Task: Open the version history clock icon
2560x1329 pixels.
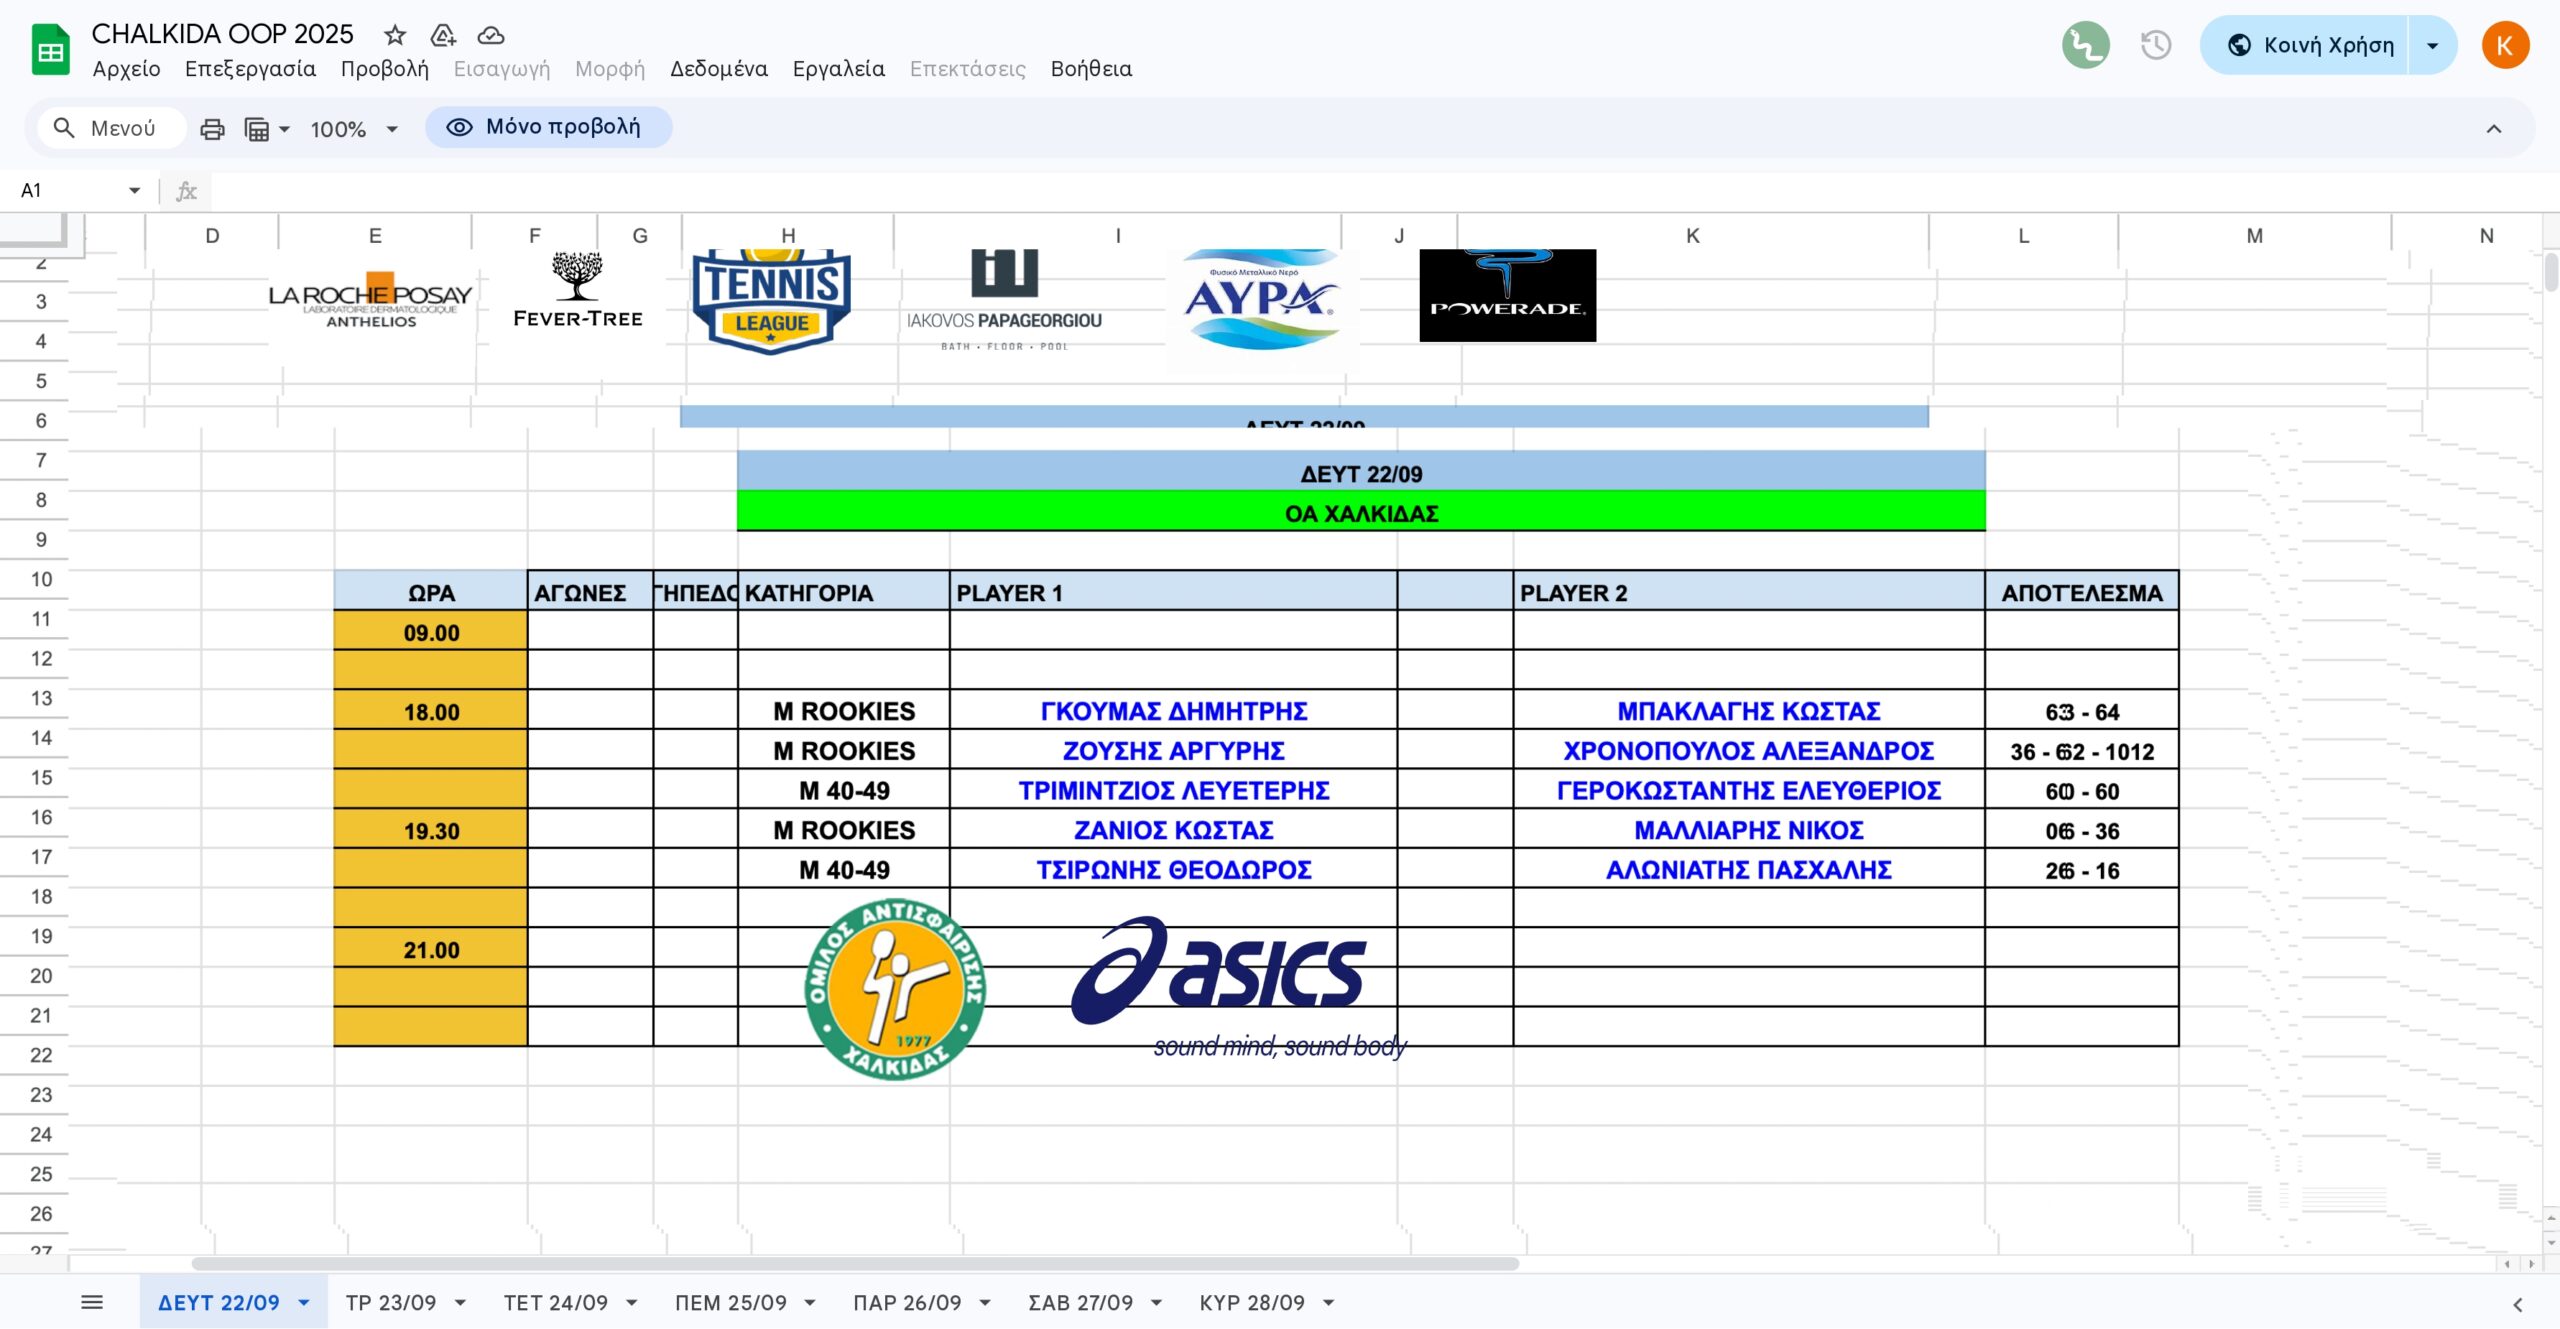Action: (2156, 45)
